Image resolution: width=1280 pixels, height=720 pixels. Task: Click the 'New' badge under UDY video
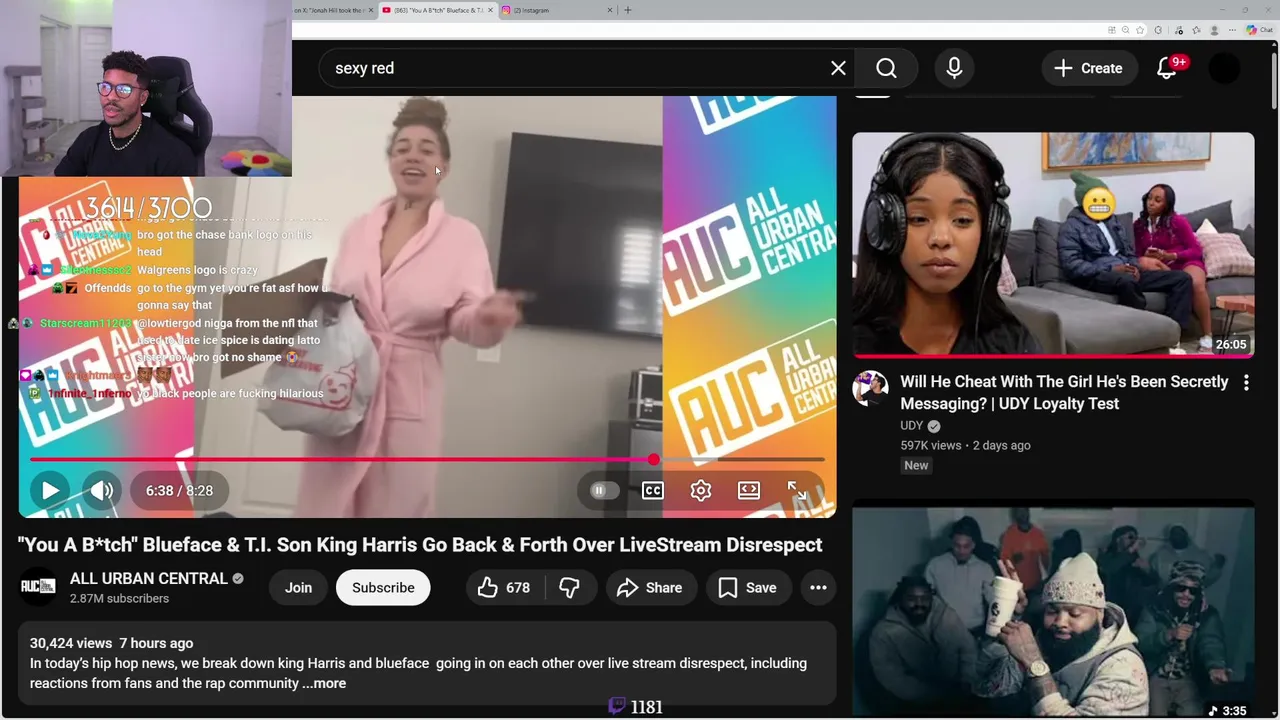tap(916, 465)
